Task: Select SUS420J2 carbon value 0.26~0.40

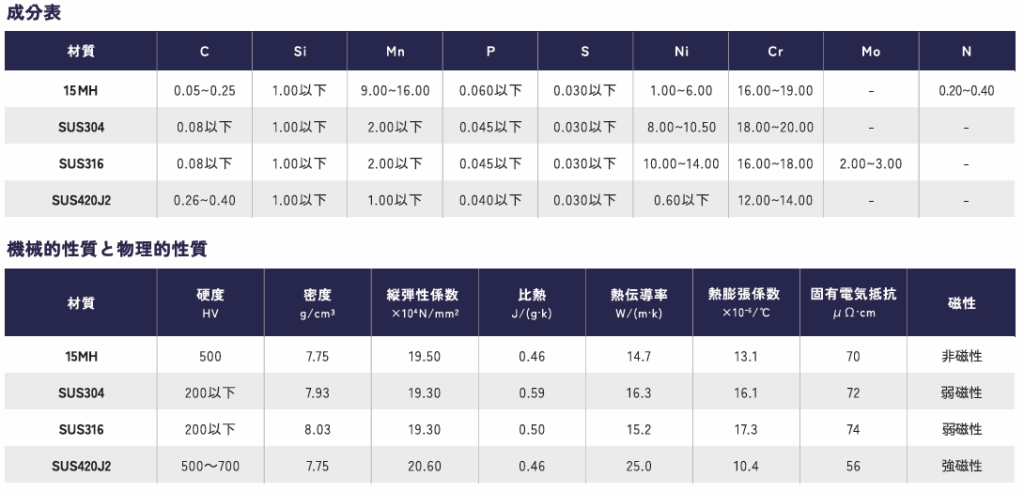Action: coord(204,200)
